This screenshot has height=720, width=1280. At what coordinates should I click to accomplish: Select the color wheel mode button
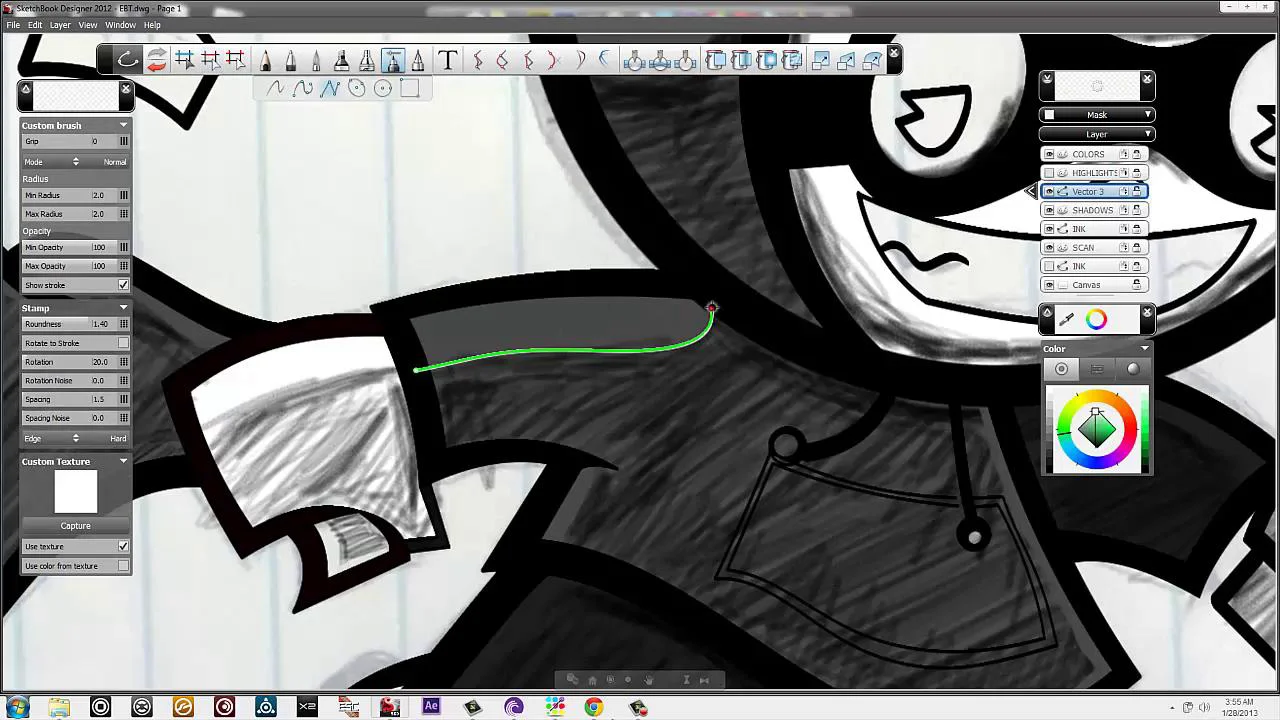click(x=1062, y=369)
